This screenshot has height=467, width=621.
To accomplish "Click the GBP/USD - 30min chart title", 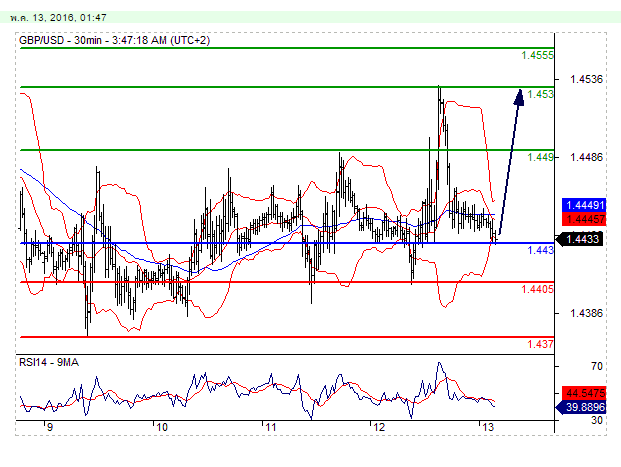I will (114, 40).
